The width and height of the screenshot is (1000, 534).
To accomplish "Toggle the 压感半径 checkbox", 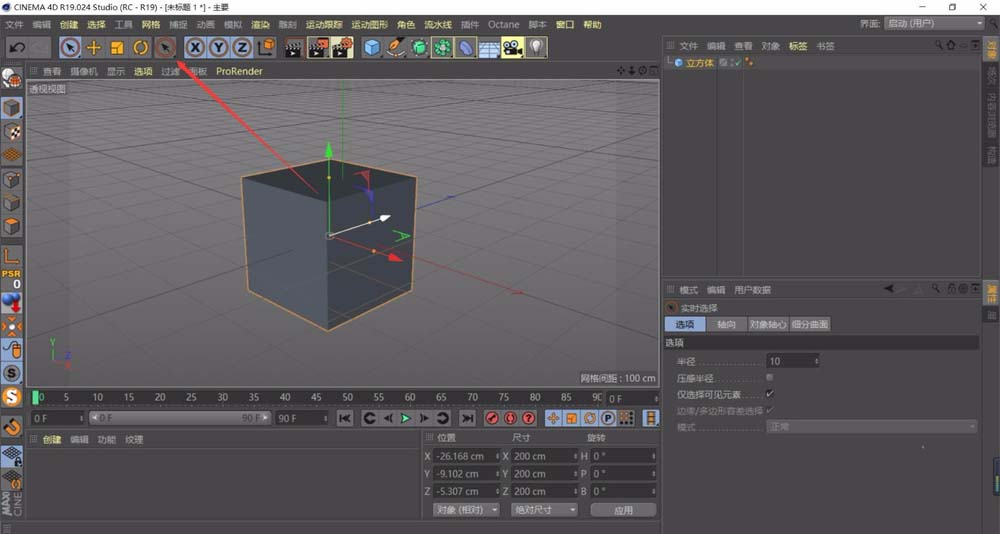I will click(769, 378).
